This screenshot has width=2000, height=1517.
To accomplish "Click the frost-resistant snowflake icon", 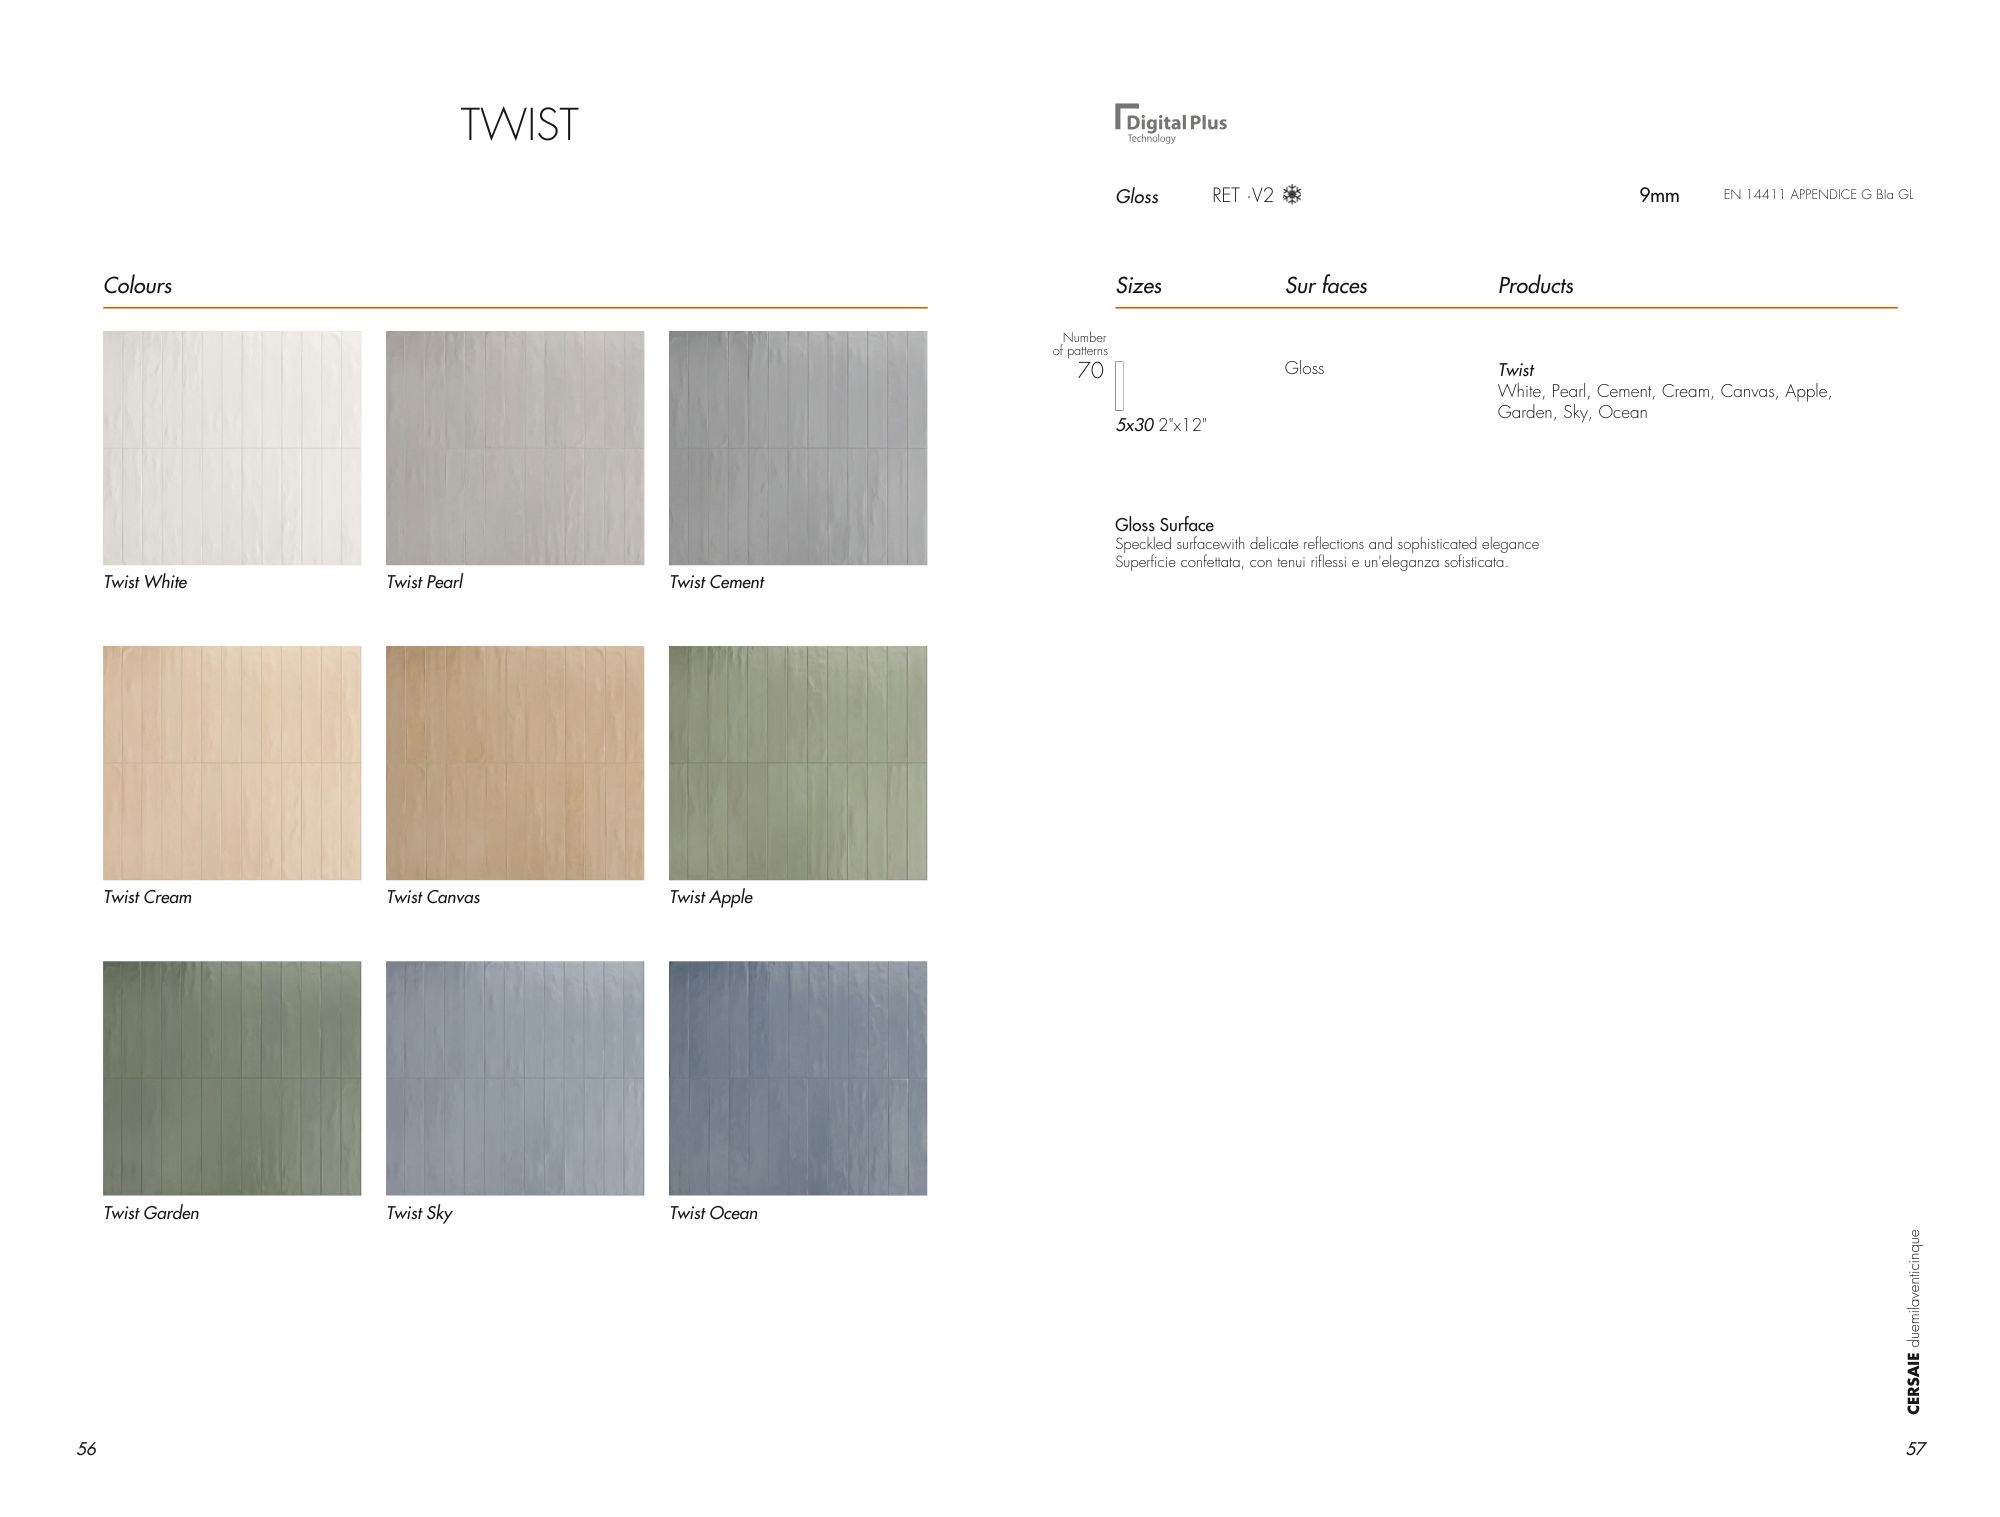I will point(1292,195).
